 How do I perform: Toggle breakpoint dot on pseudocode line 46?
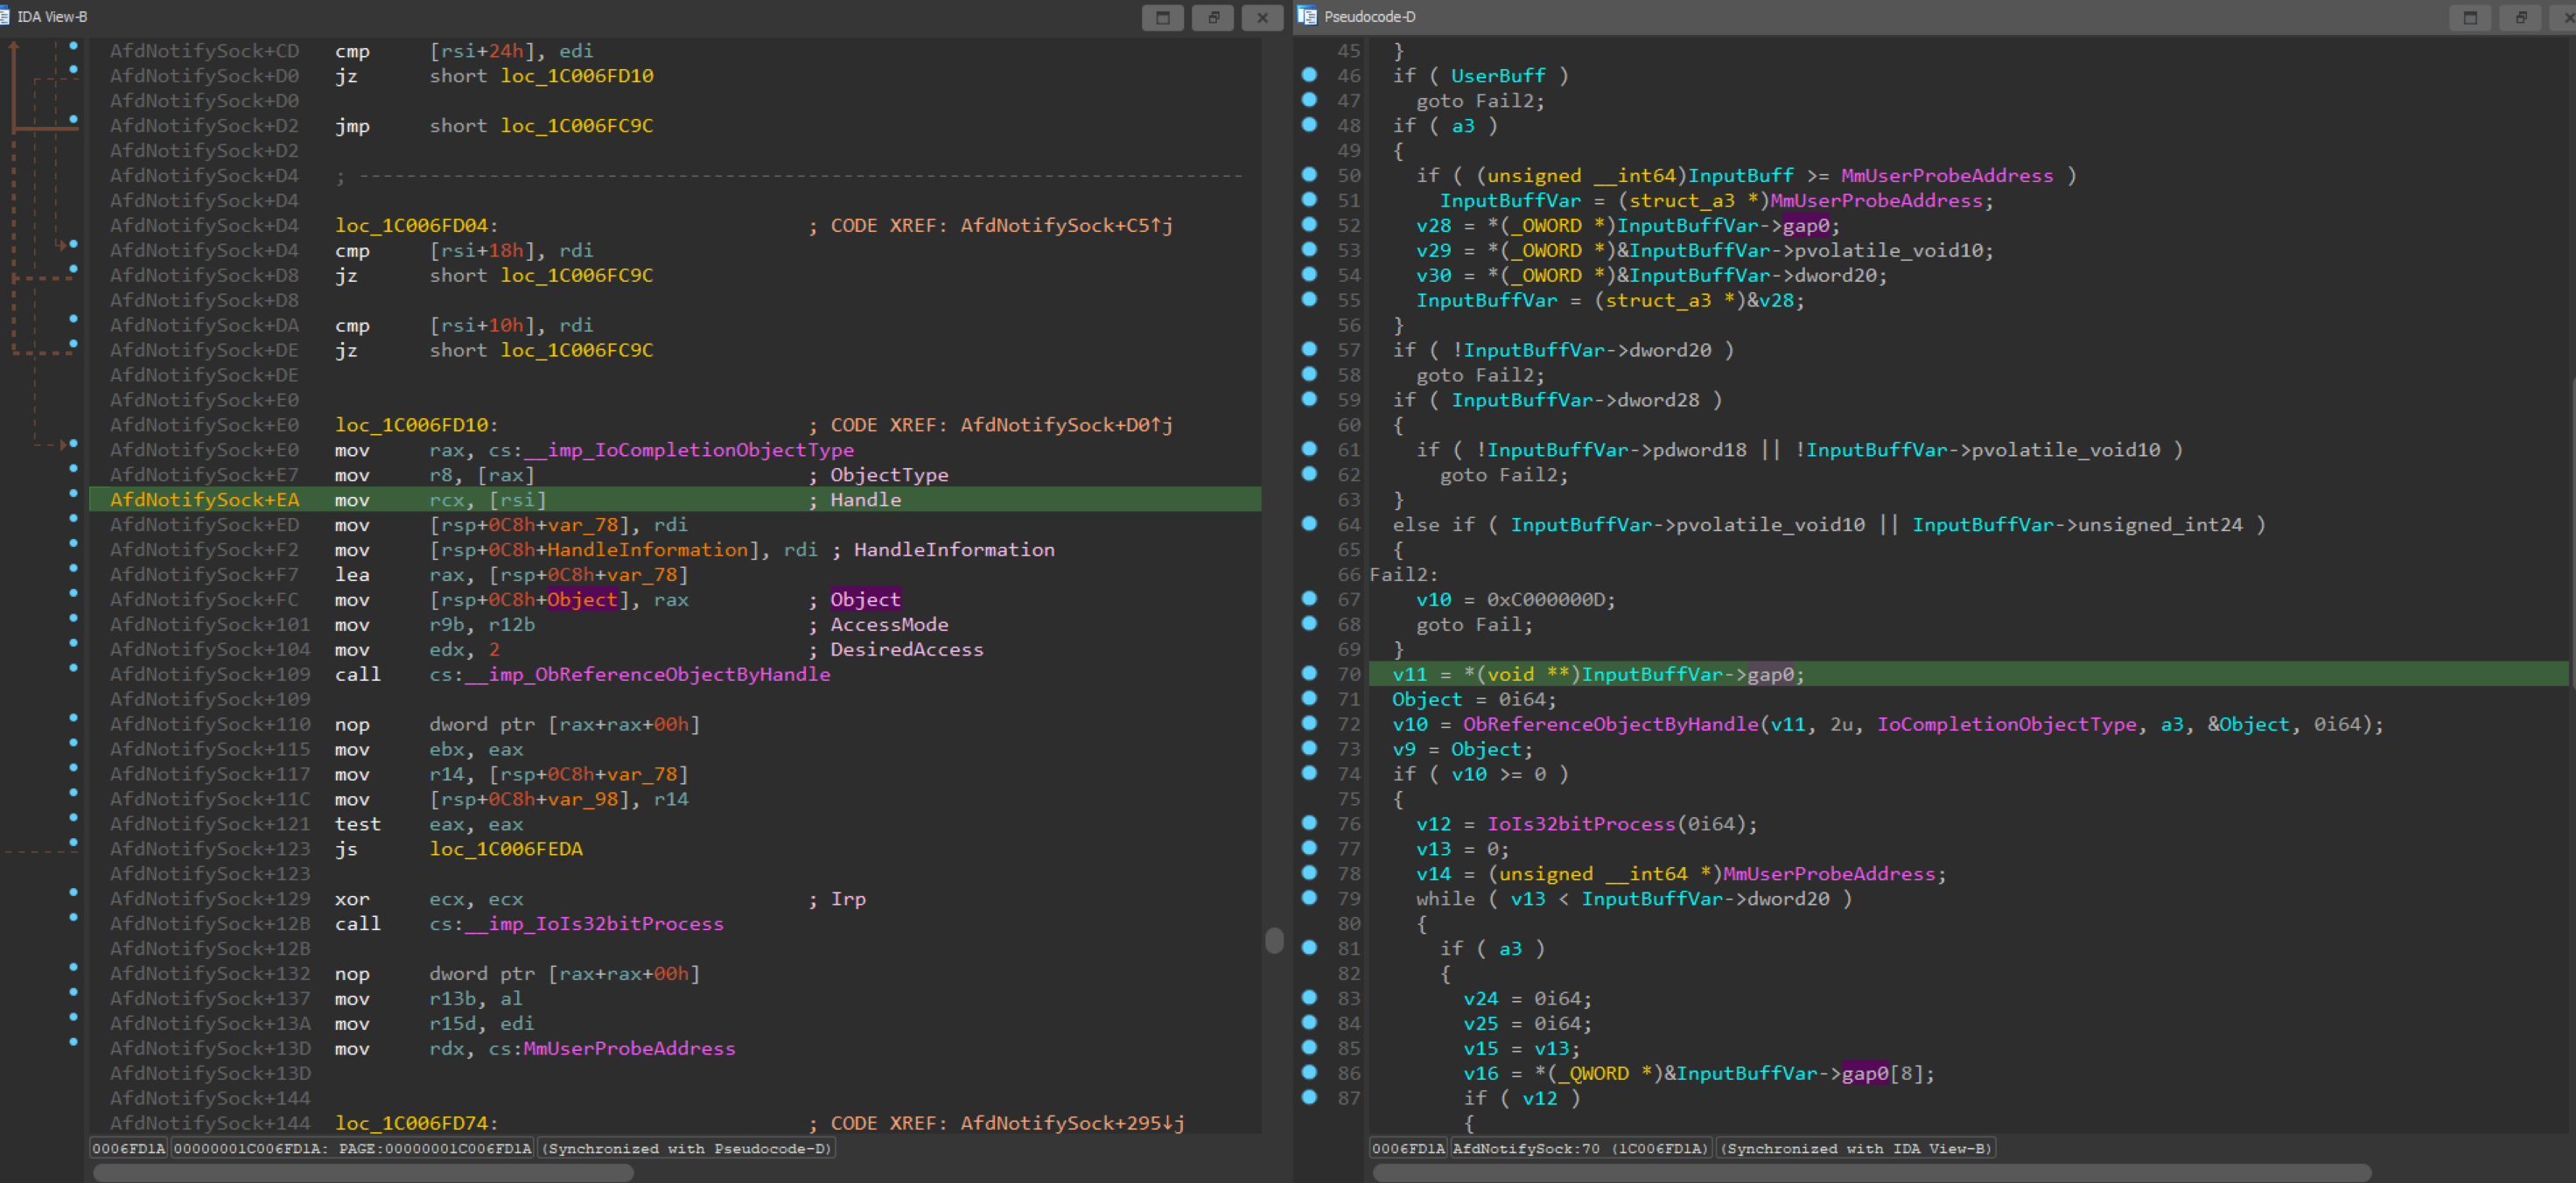[1309, 75]
